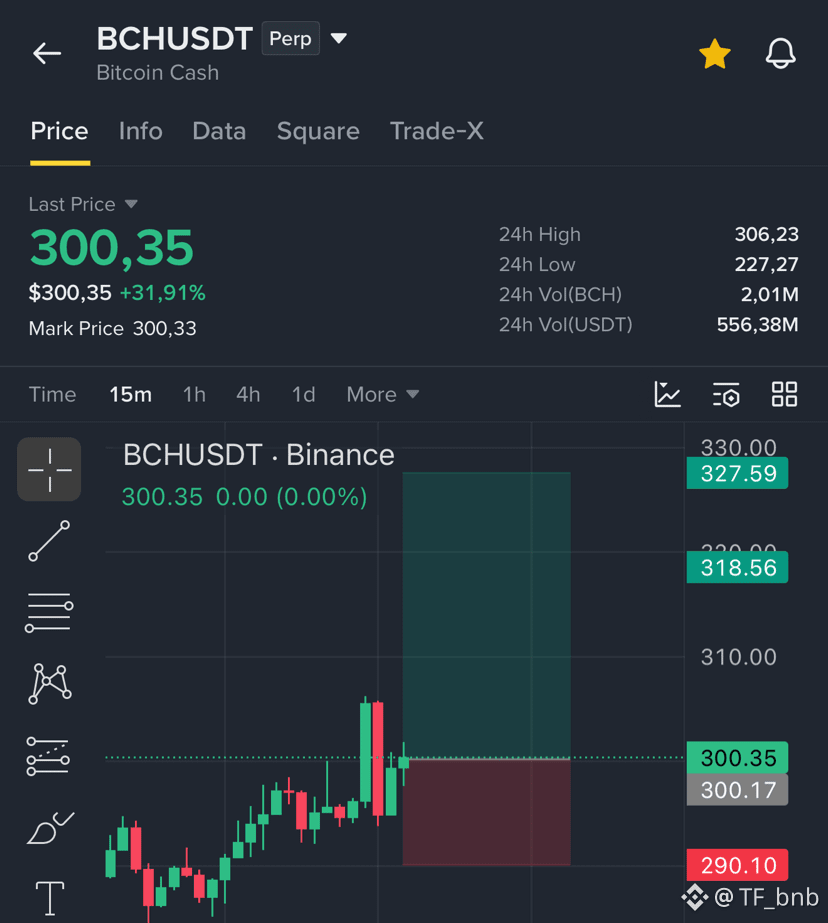Open chart indicators icon

(x=667, y=394)
